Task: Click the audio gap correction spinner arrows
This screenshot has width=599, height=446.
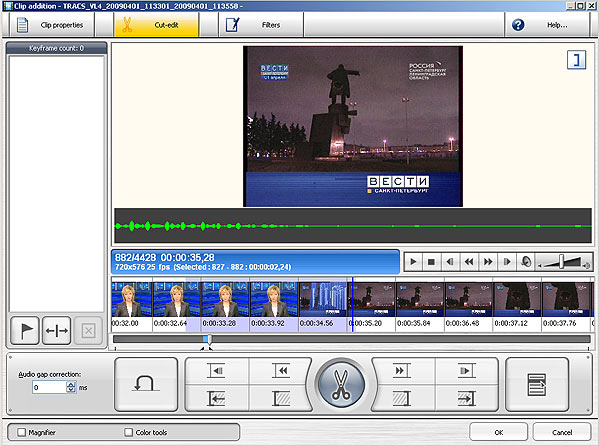Action: [71, 388]
